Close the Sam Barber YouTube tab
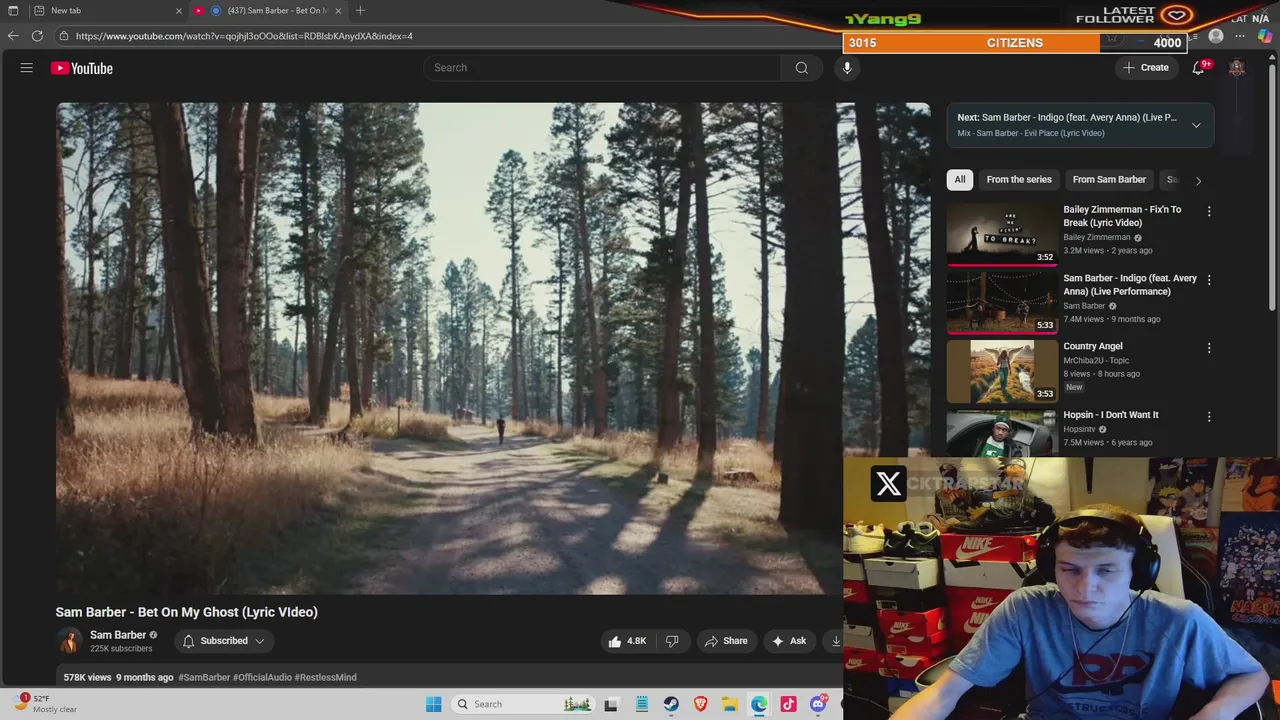 tap(338, 10)
